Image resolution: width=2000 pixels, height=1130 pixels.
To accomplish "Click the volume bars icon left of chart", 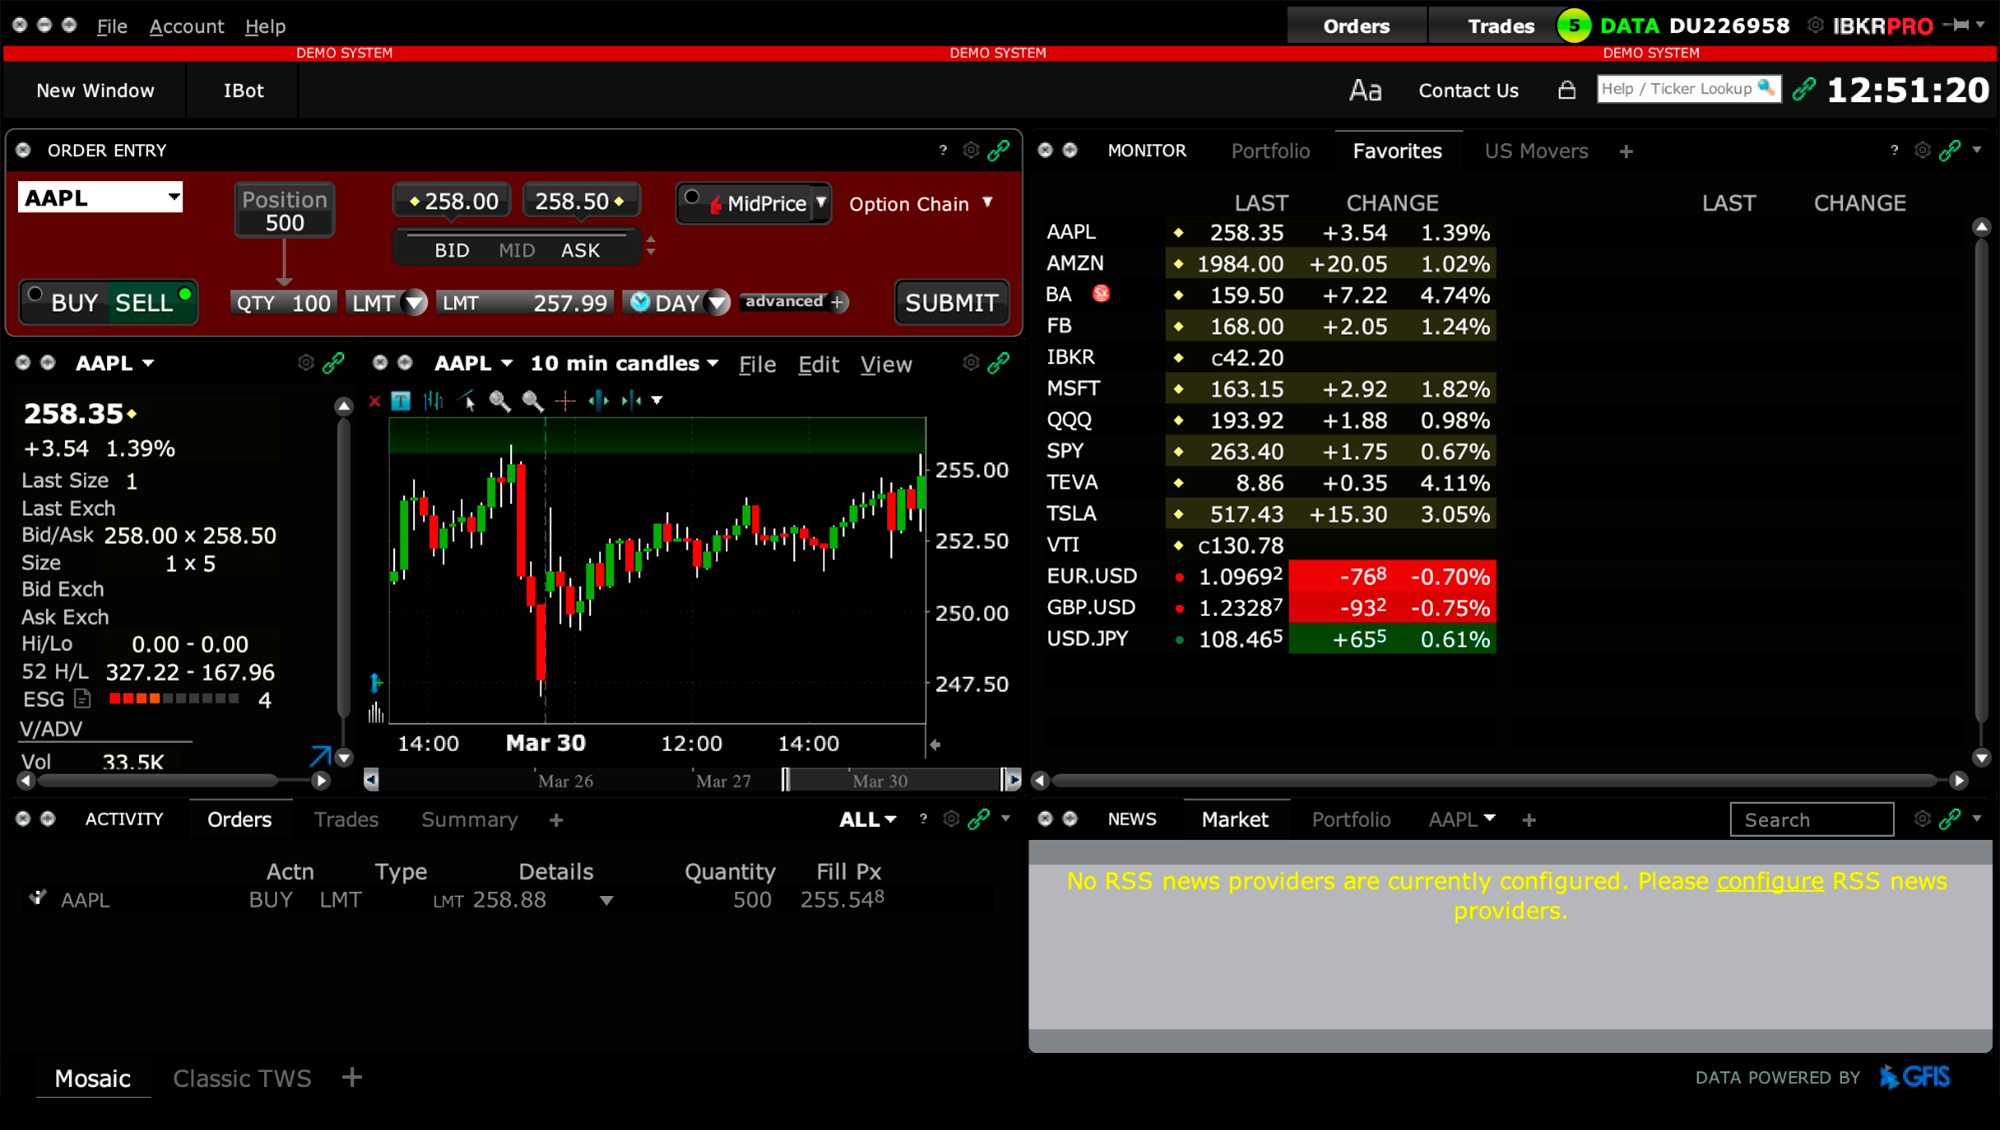I will (x=375, y=712).
